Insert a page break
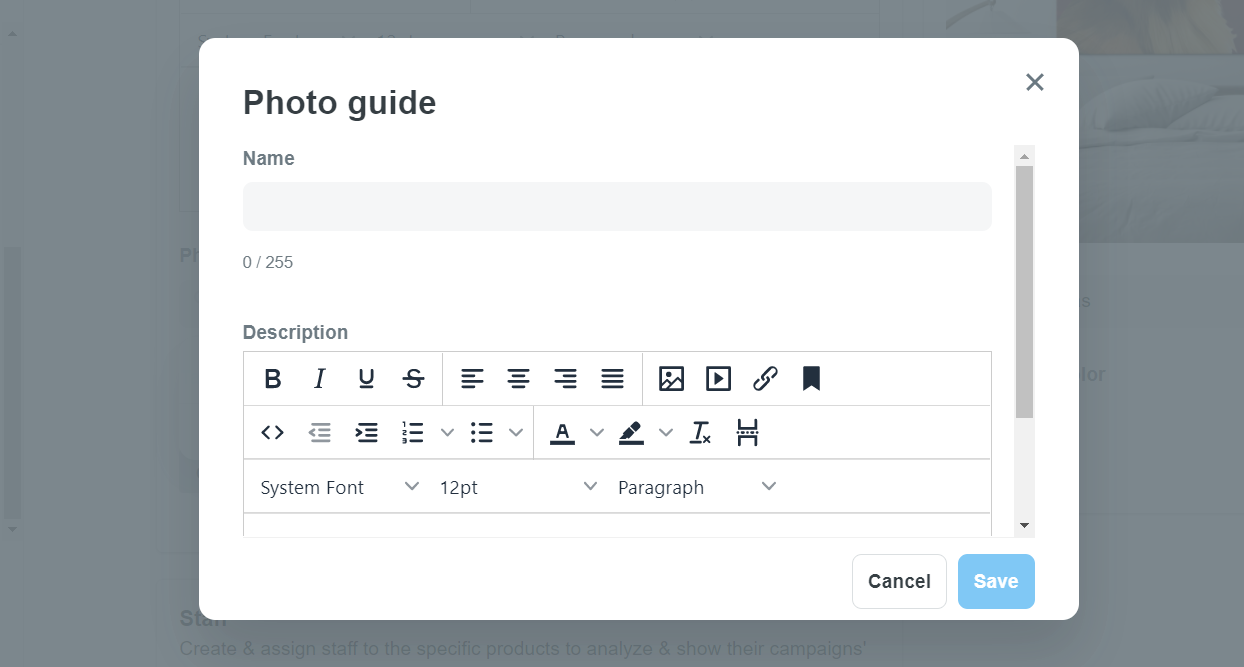 tap(748, 433)
